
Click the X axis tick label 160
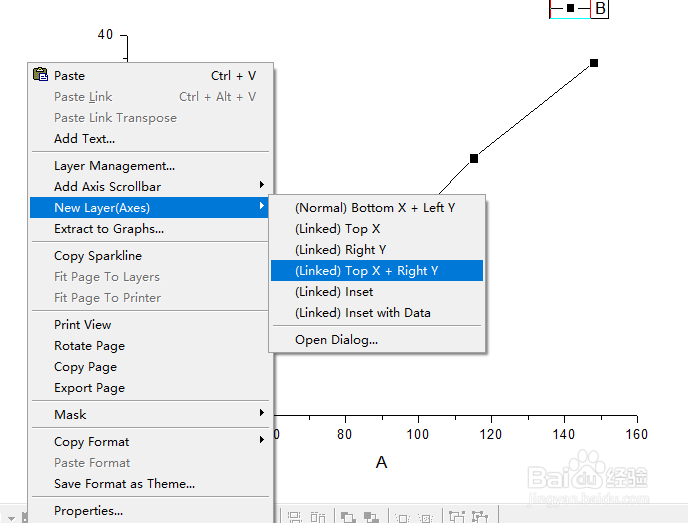(x=636, y=434)
